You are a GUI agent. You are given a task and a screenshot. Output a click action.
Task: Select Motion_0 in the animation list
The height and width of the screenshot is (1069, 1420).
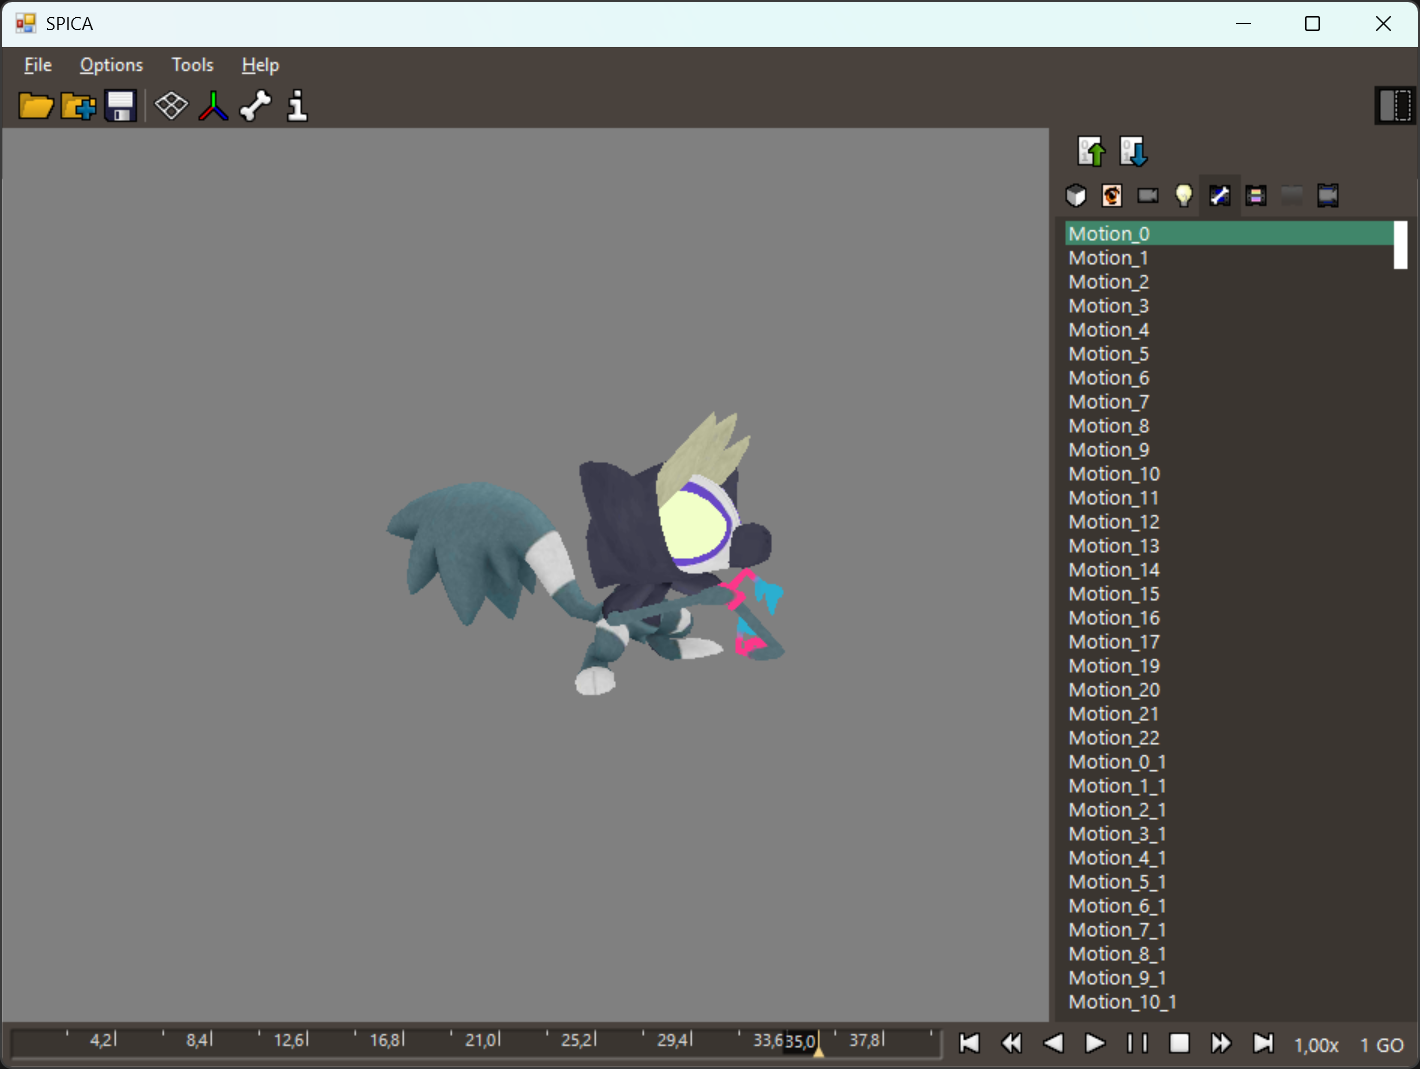[x=1229, y=233]
